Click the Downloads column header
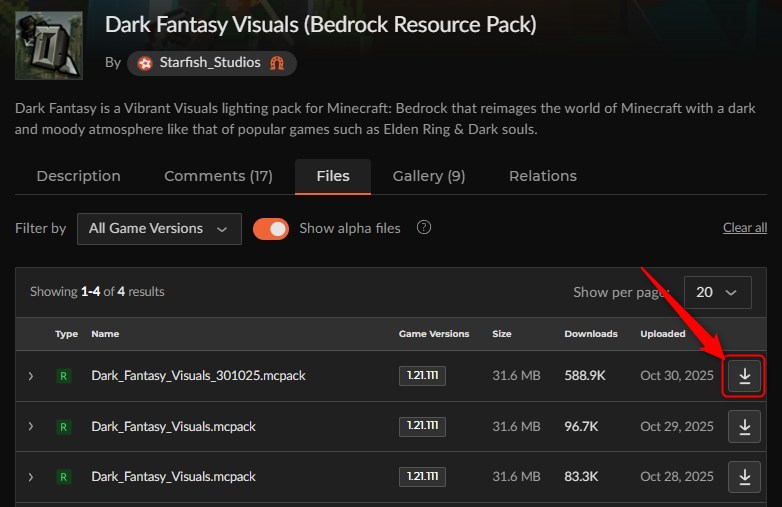782x507 pixels. (x=591, y=334)
